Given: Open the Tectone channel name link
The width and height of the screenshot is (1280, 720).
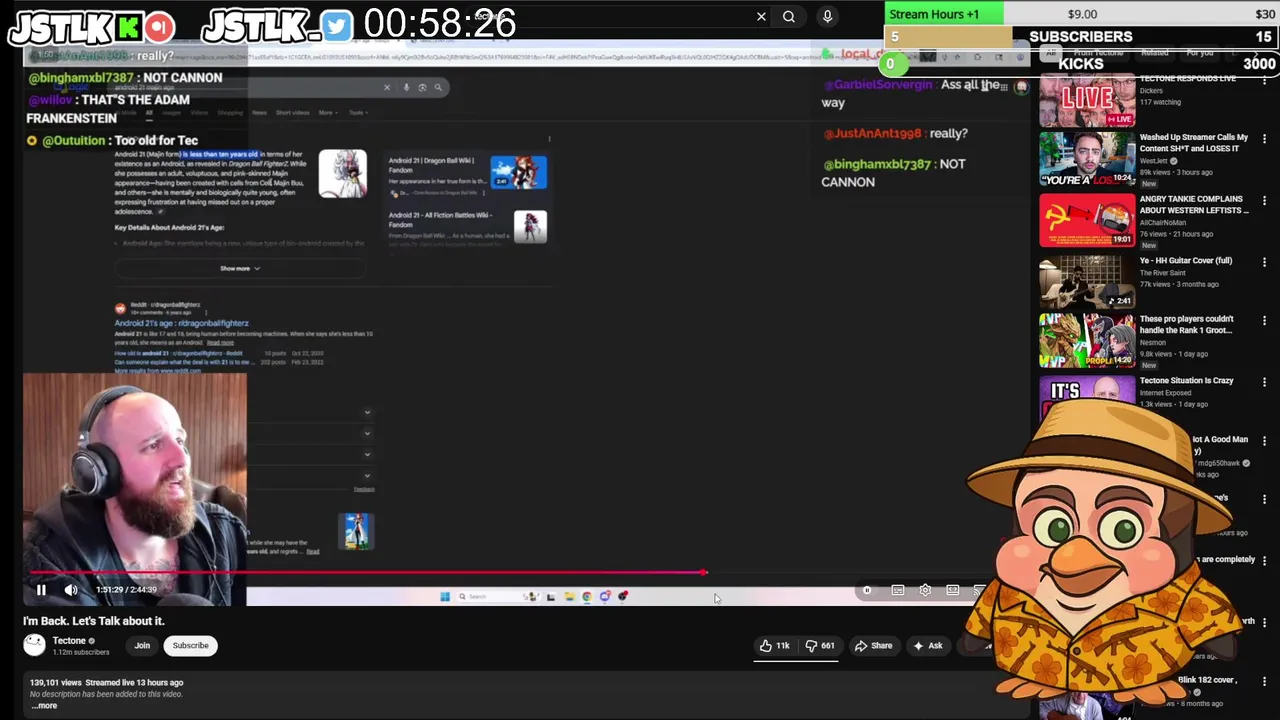Looking at the screenshot, I should pyautogui.click(x=69, y=641).
